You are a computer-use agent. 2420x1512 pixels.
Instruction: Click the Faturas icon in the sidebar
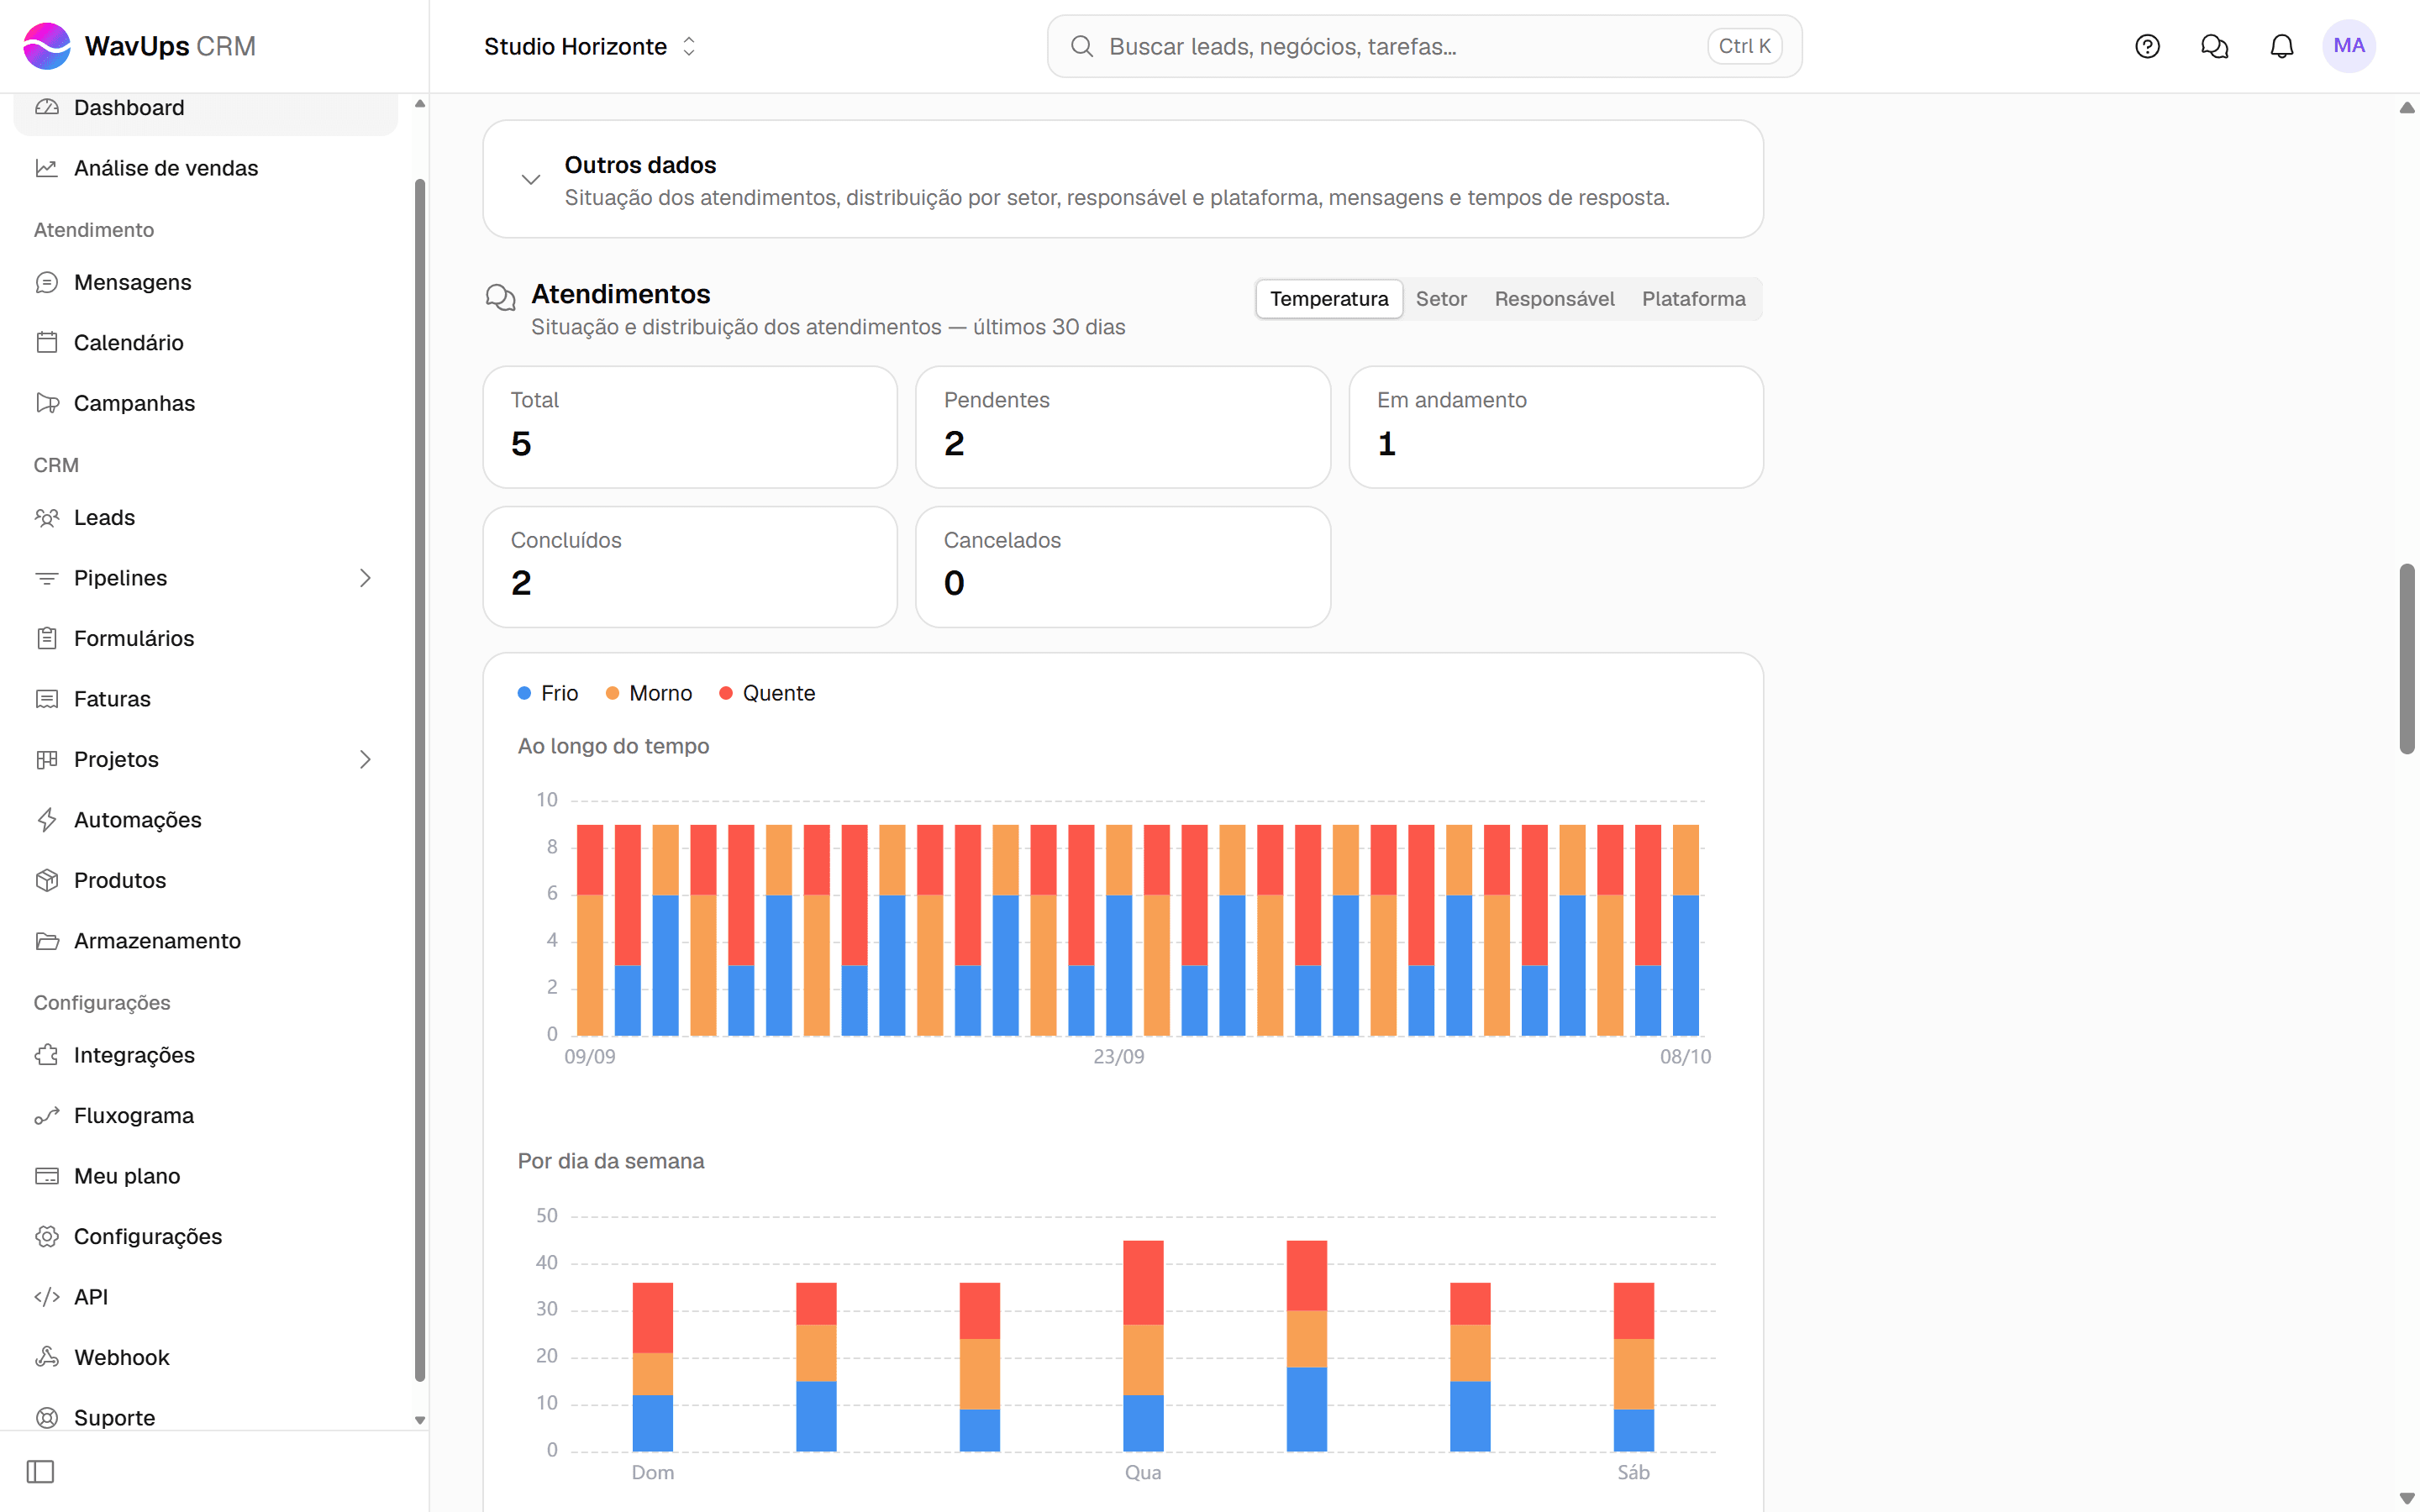click(x=47, y=699)
